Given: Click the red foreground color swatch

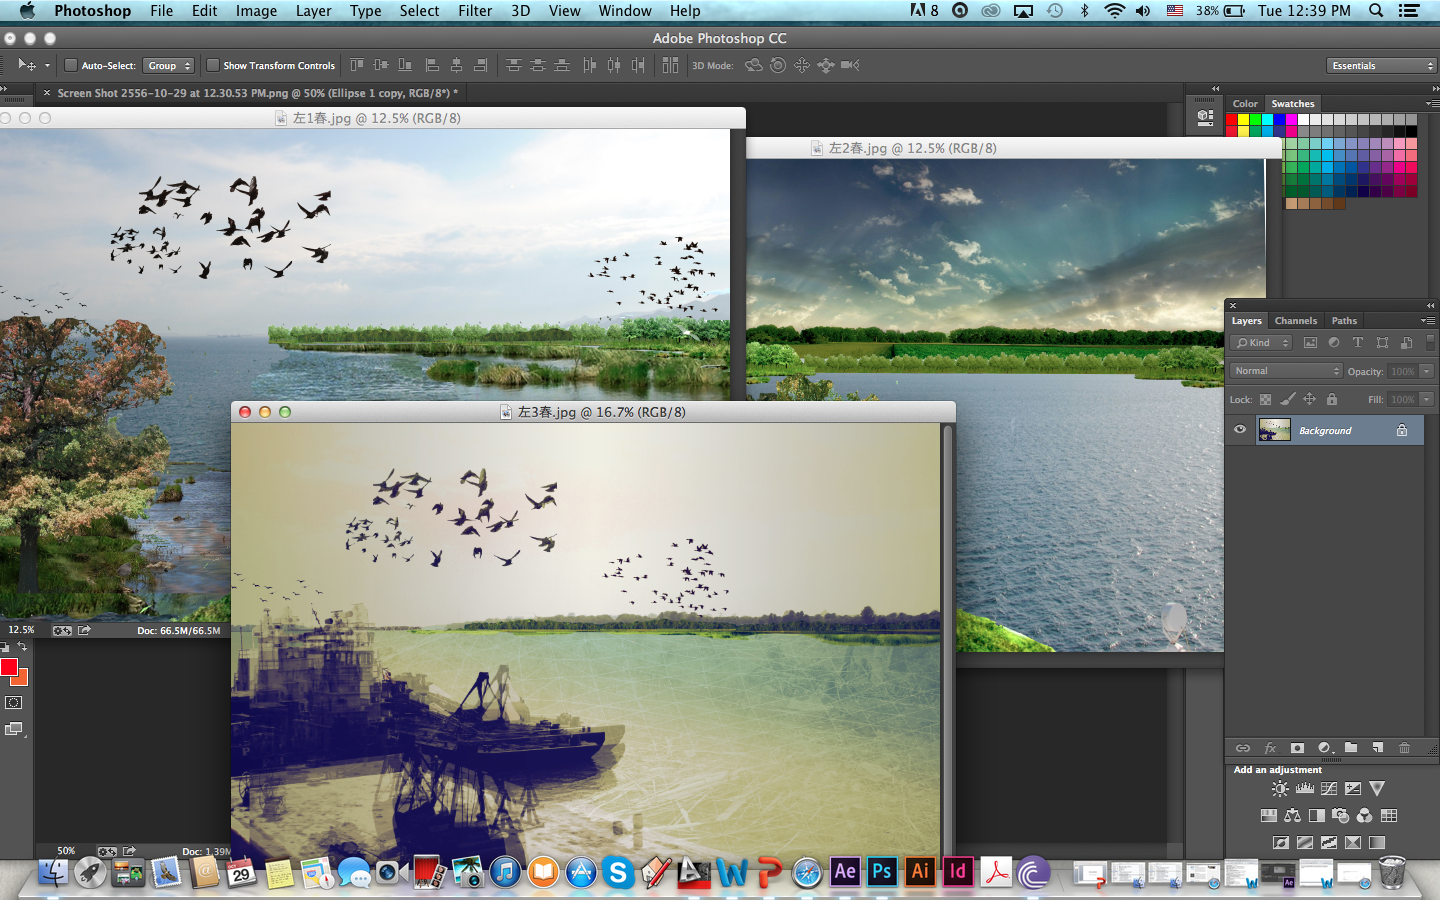Looking at the screenshot, I should click(x=9, y=667).
